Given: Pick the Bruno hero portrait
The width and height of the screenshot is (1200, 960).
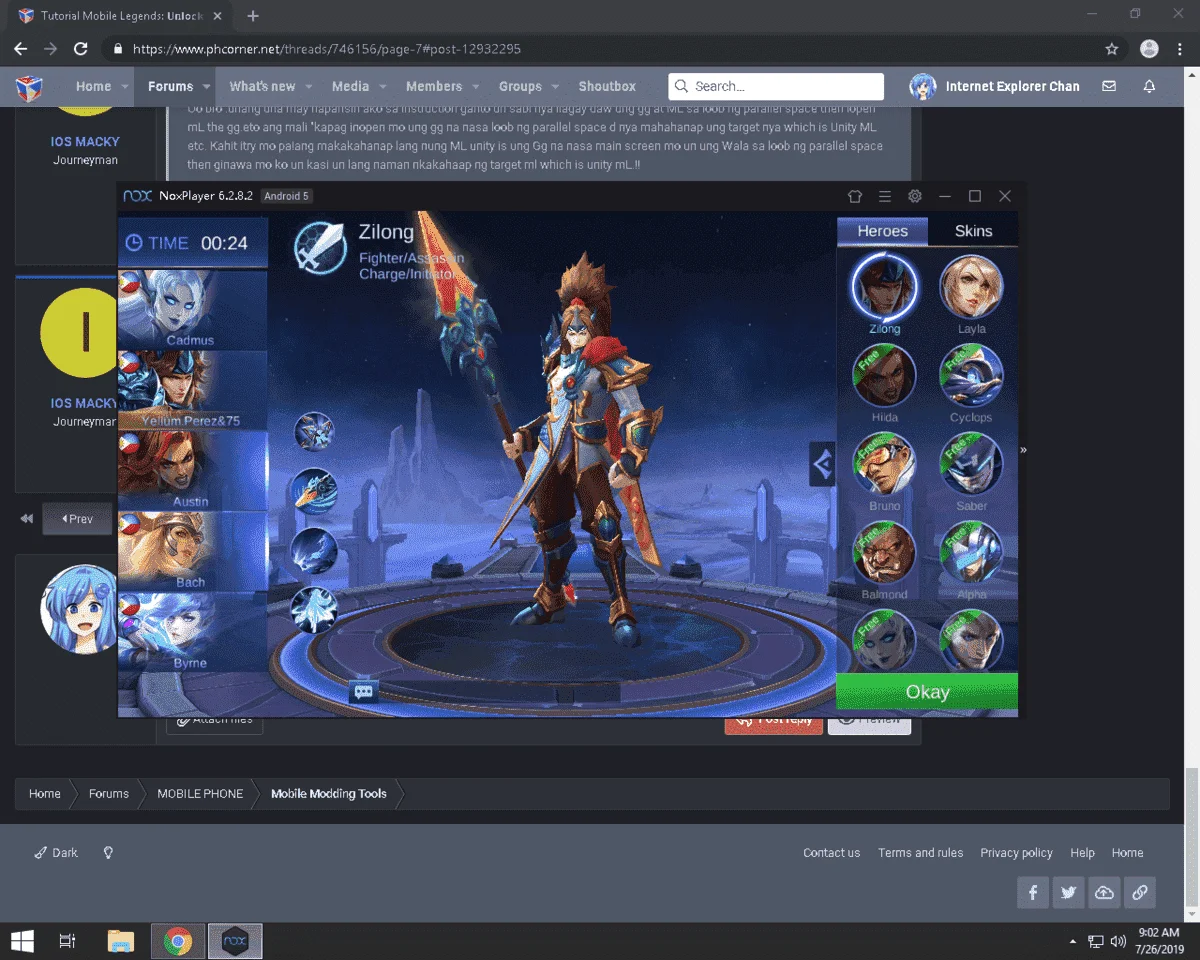Looking at the screenshot, I should [884, 464].
